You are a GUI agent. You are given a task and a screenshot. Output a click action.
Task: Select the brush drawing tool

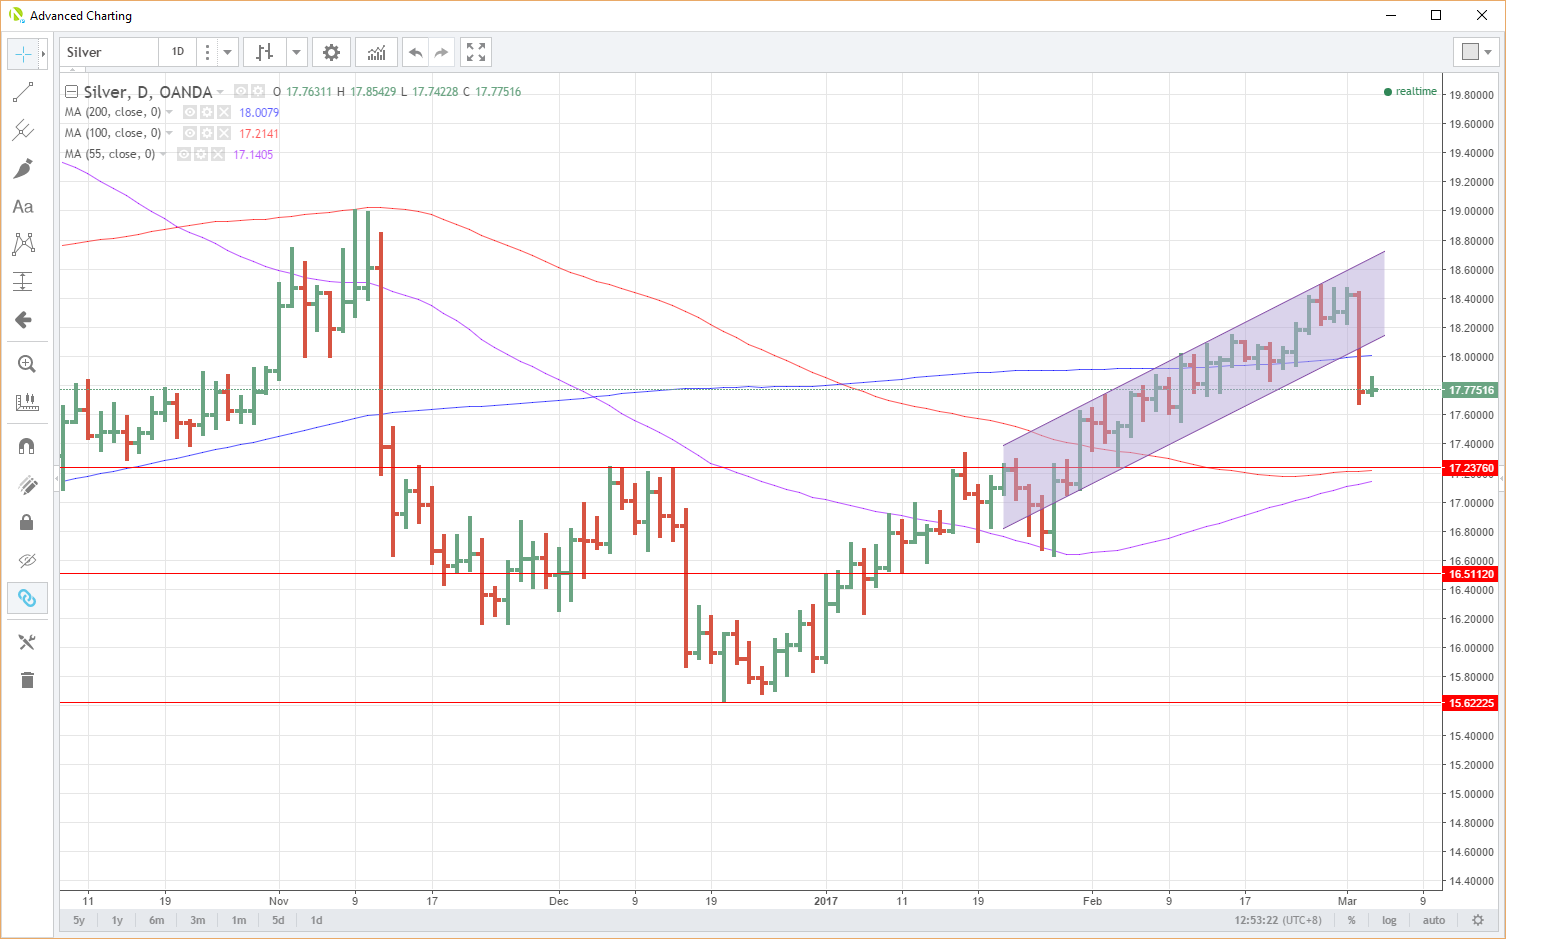click(x=23, y=168)
